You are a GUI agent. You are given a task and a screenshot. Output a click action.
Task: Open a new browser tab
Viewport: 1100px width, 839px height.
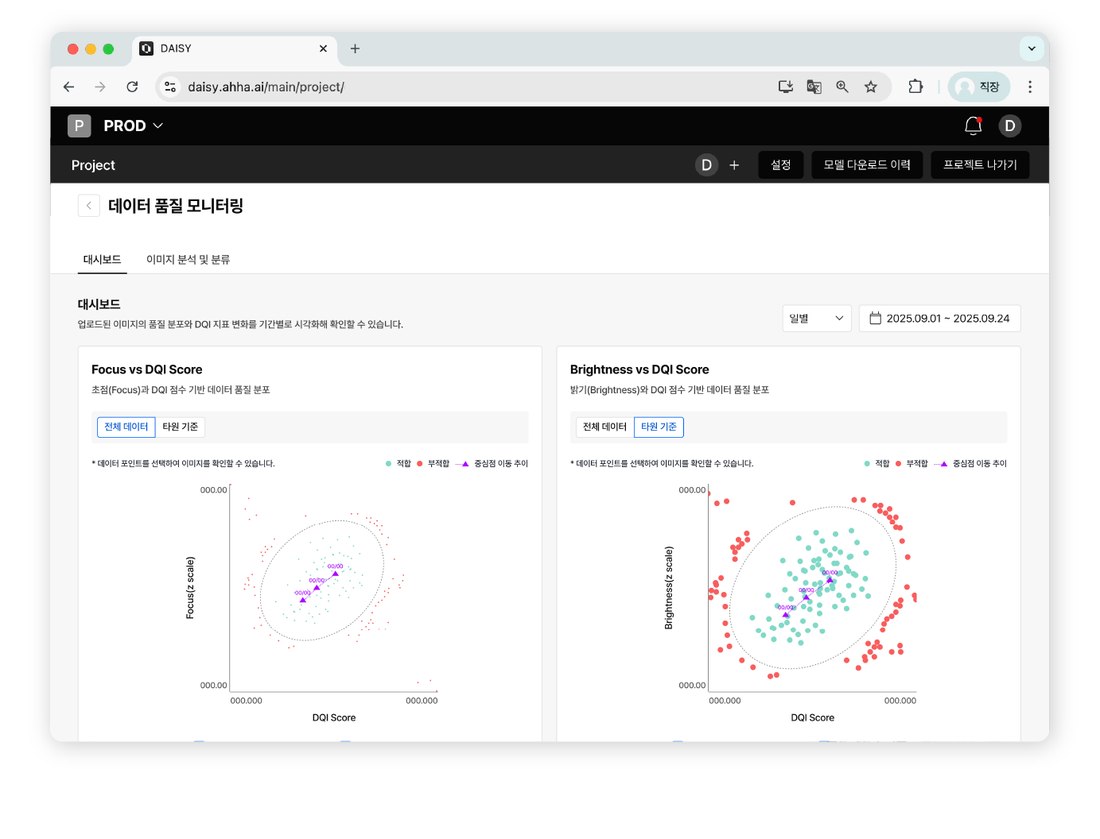click(x=355, y=48)
